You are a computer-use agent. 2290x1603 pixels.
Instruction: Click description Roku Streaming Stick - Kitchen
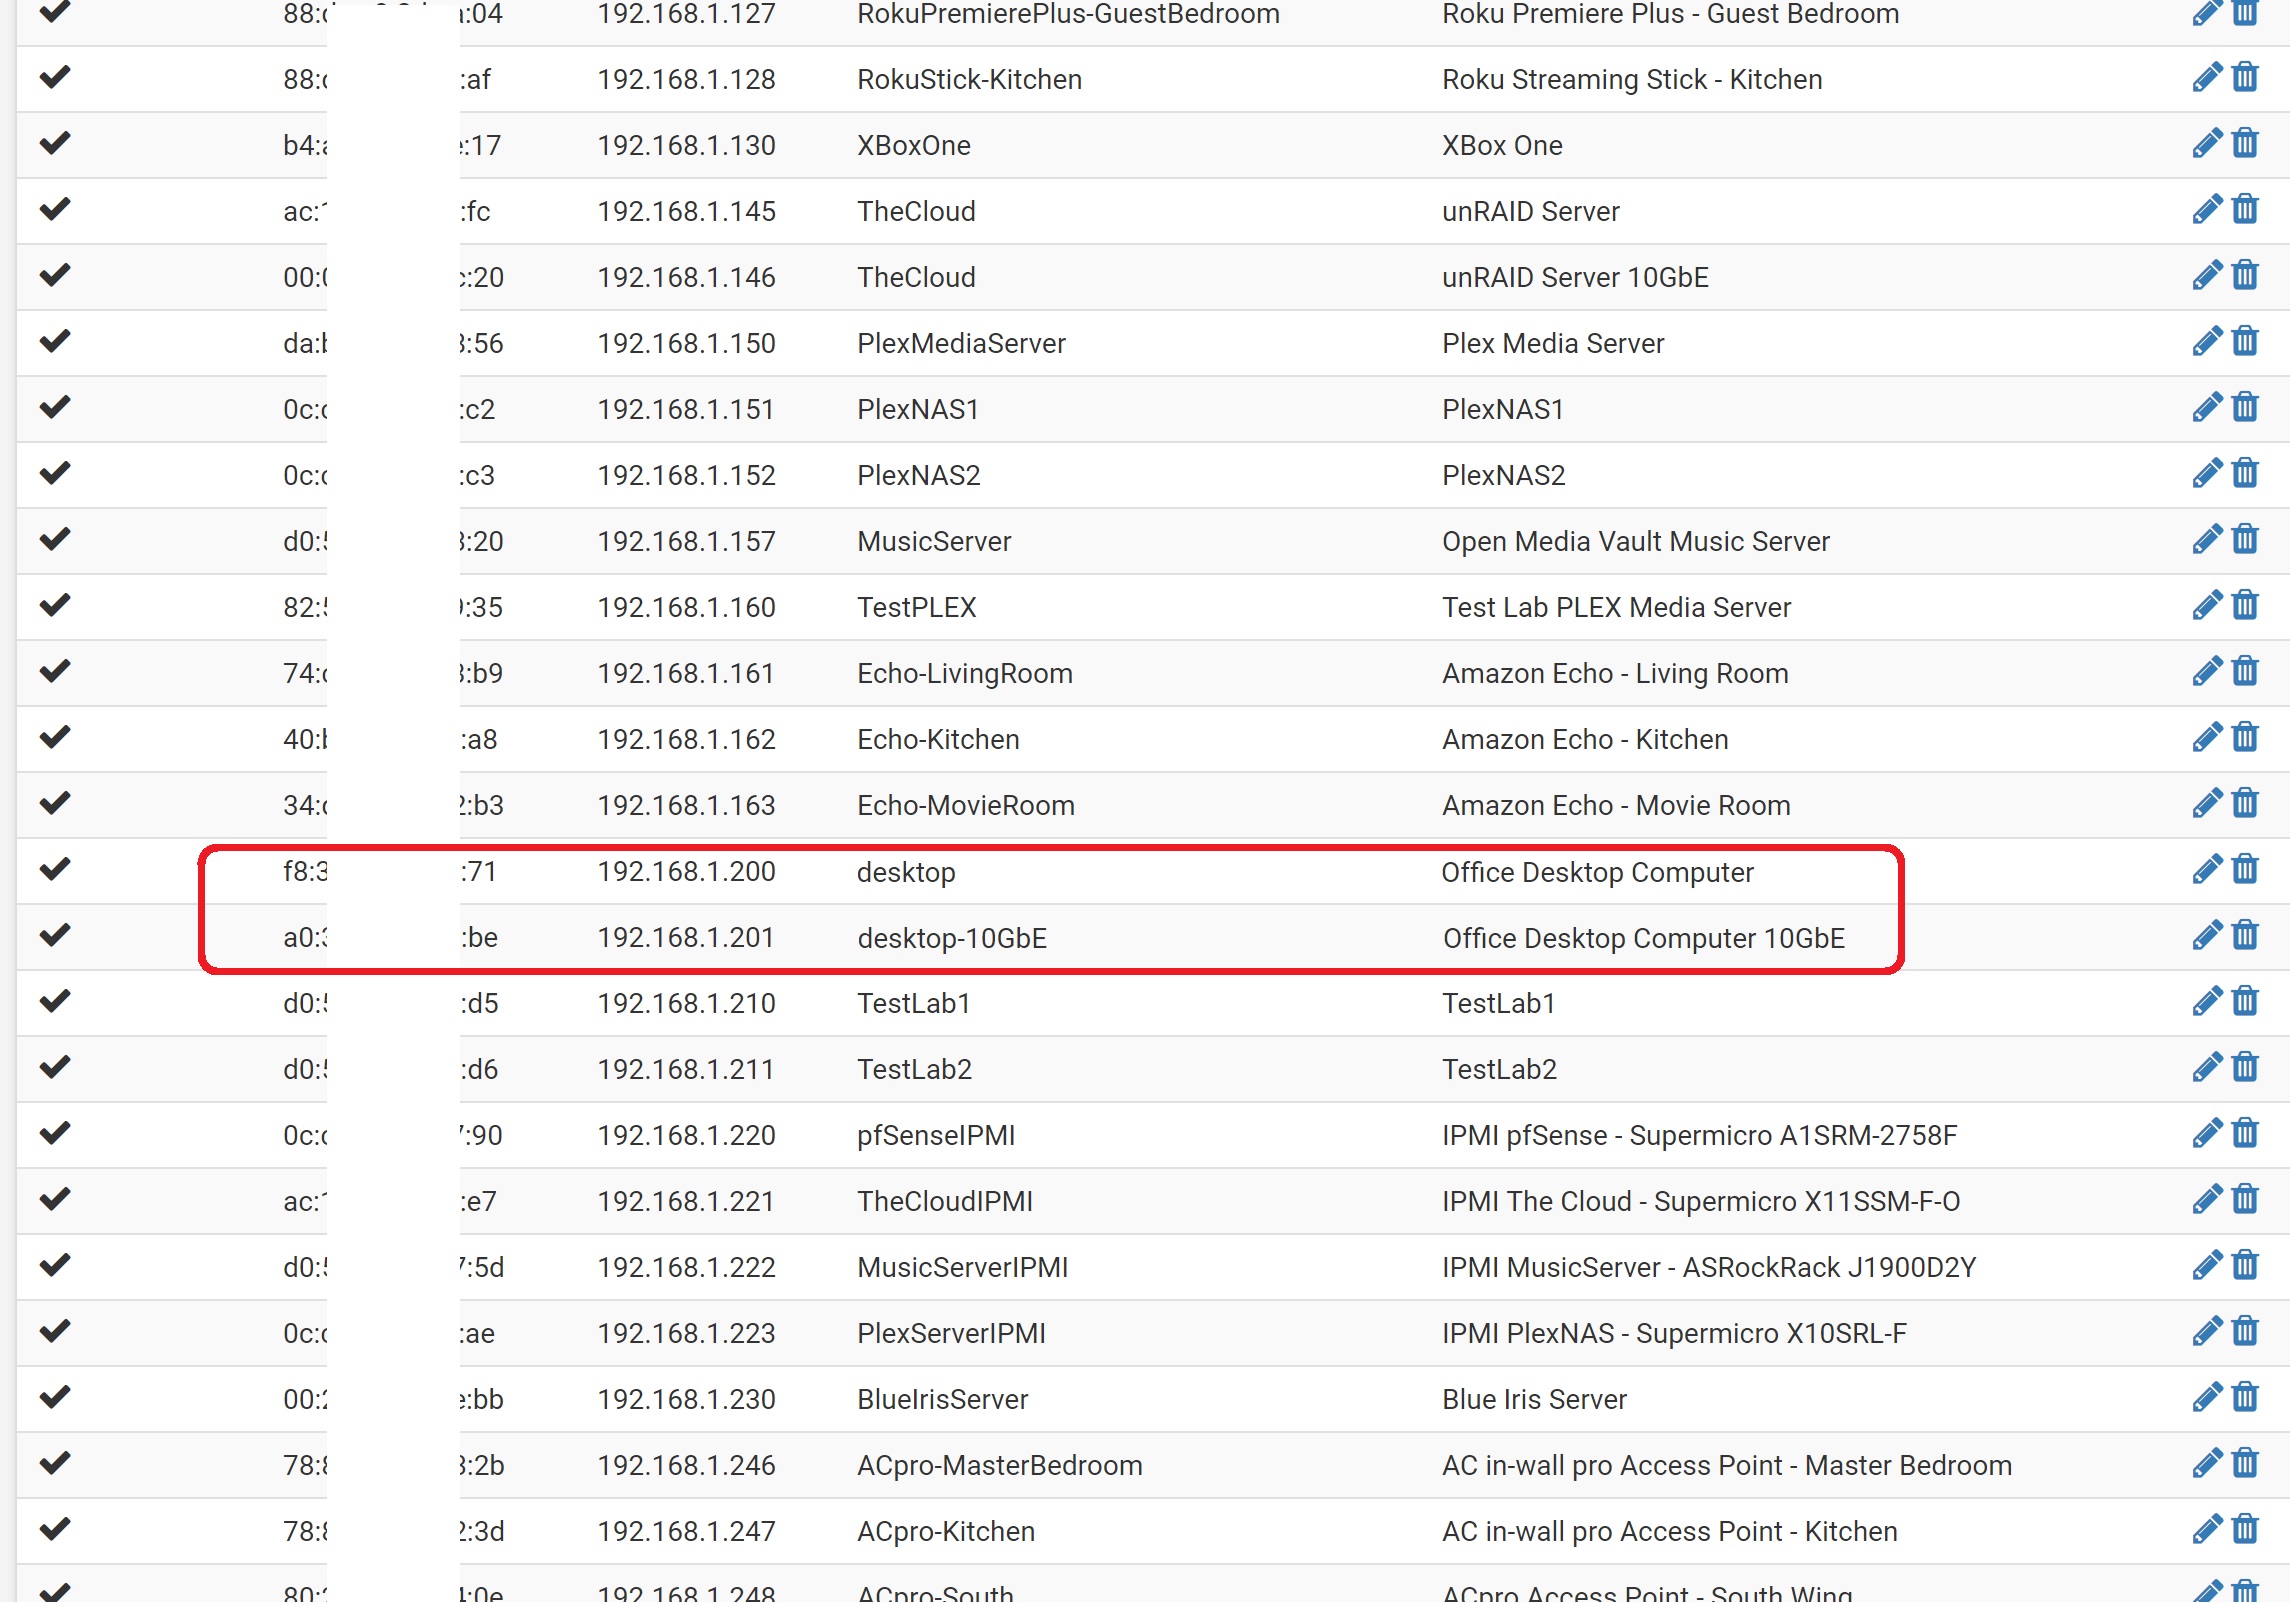pos(1632,80)
